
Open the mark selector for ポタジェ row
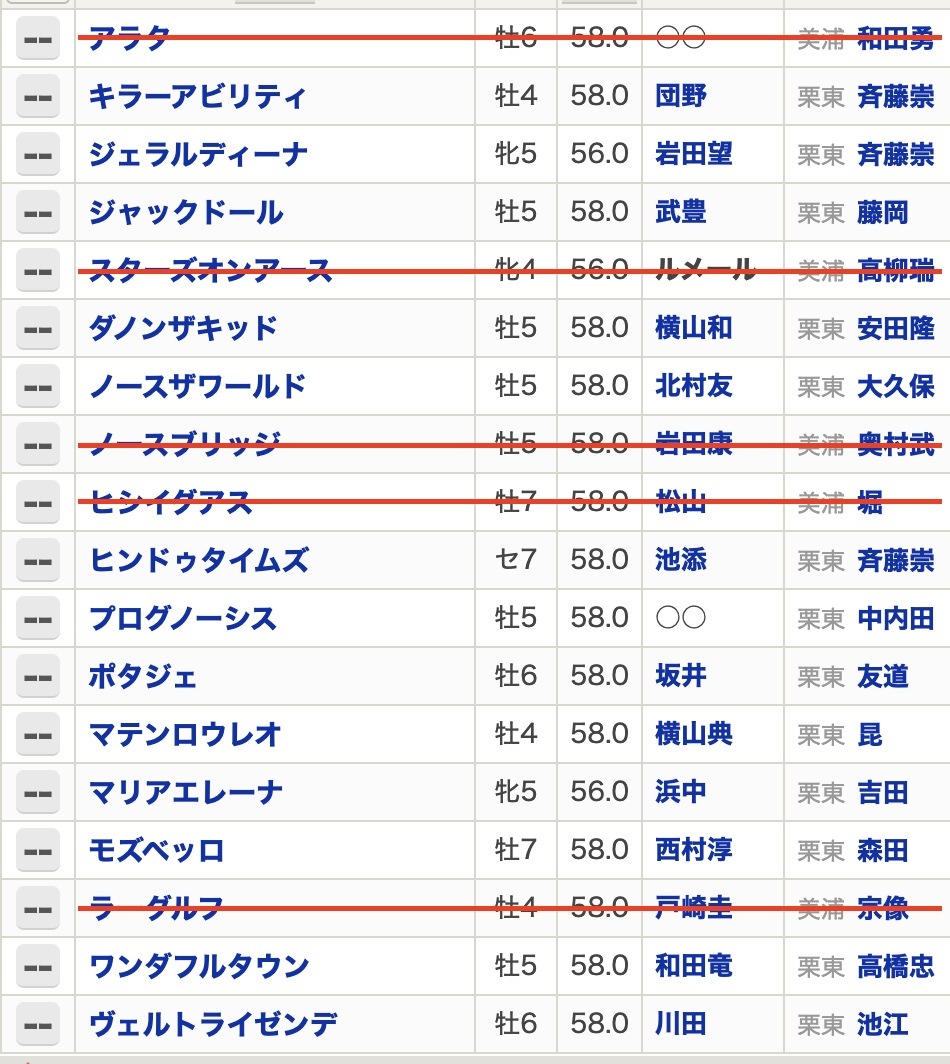37,677
